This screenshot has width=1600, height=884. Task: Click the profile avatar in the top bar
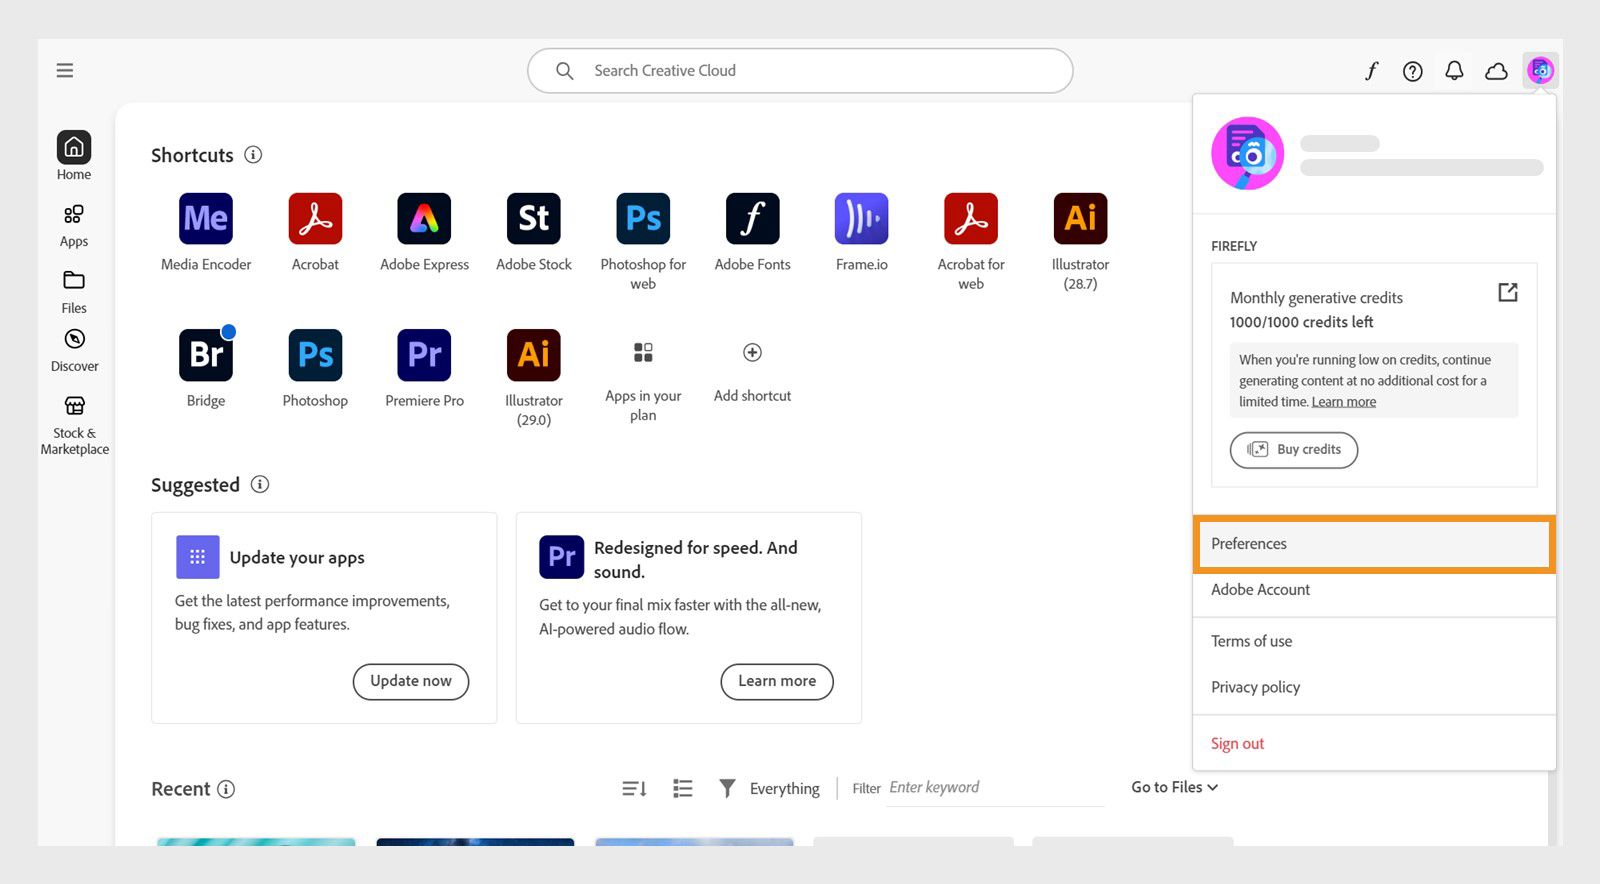[1540, 70]
